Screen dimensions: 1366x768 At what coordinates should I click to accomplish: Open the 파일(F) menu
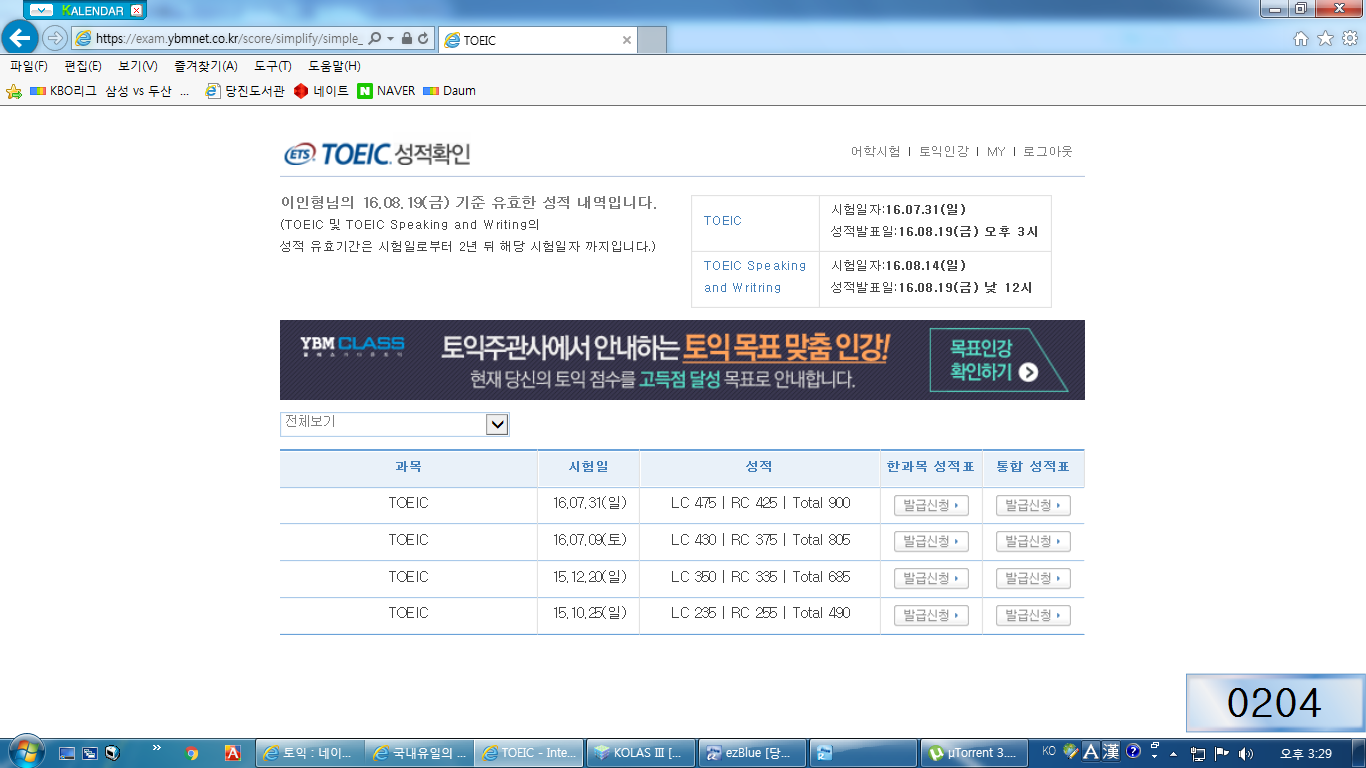pos(29,66)
